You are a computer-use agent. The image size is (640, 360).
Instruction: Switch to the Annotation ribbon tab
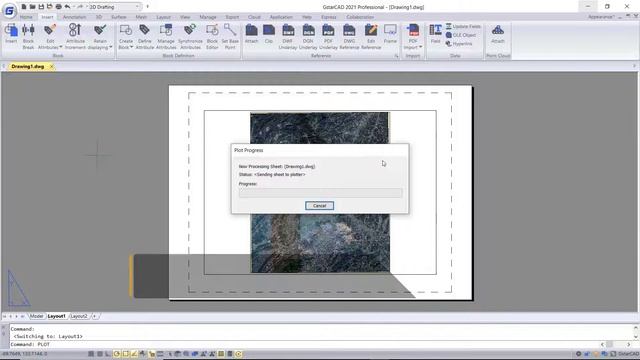click(x=74, y=17)
